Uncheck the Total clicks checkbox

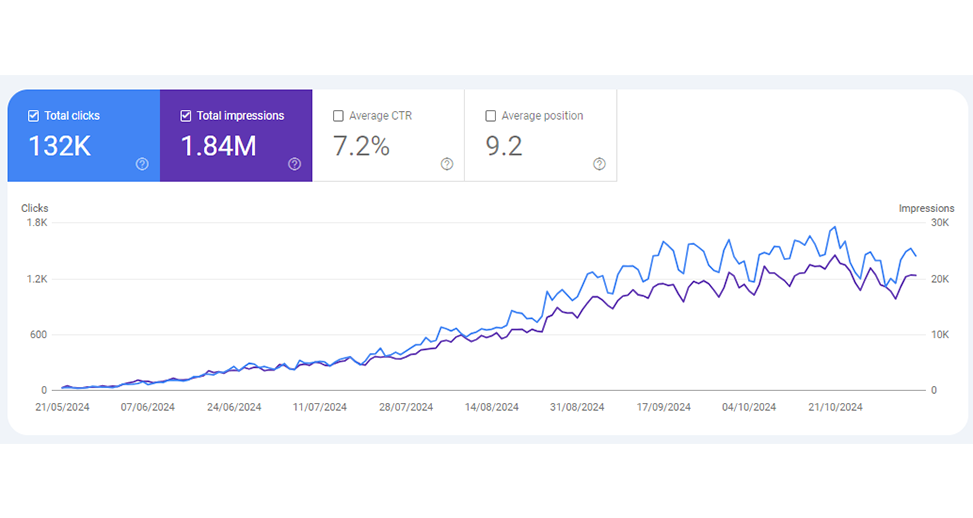pos(33,116)
